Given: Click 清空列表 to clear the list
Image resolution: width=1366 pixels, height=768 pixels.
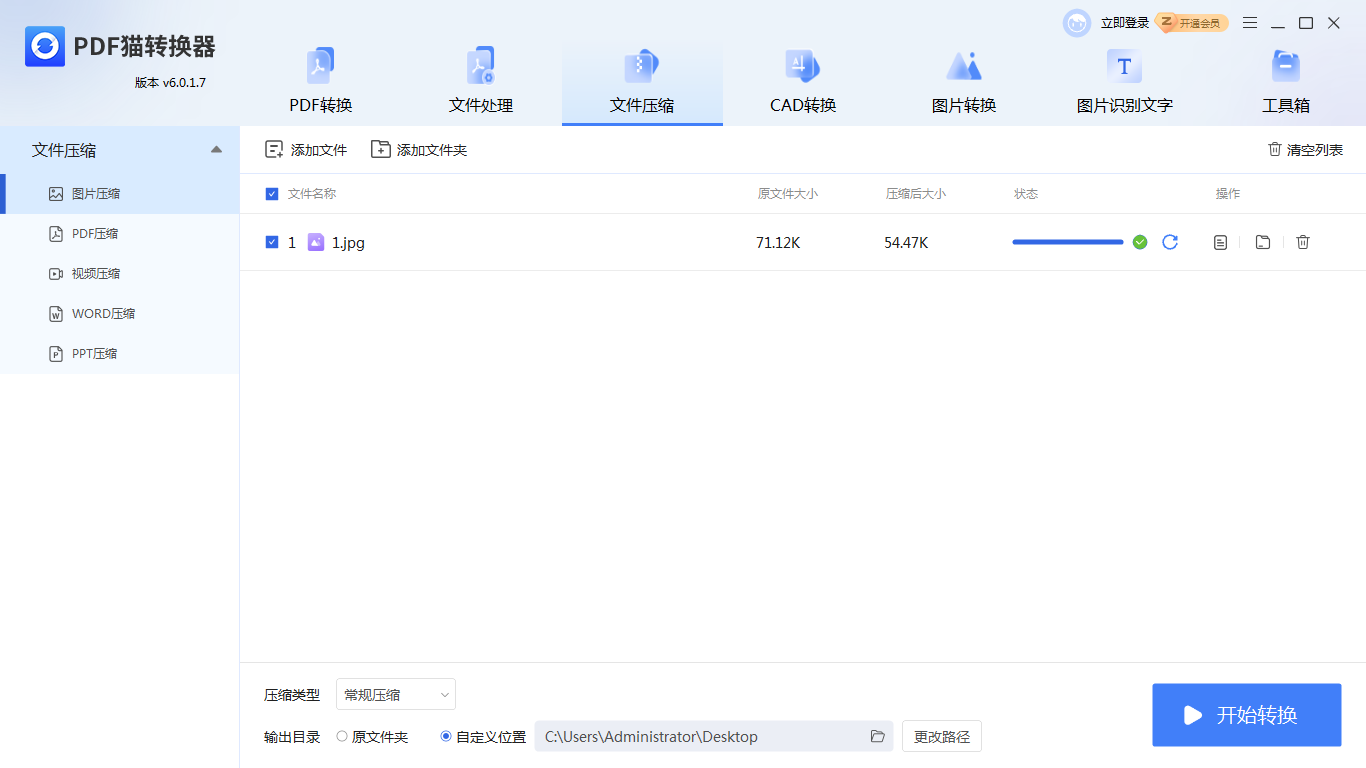Looking at the screenshot, I should click(x=1305, y=150).
